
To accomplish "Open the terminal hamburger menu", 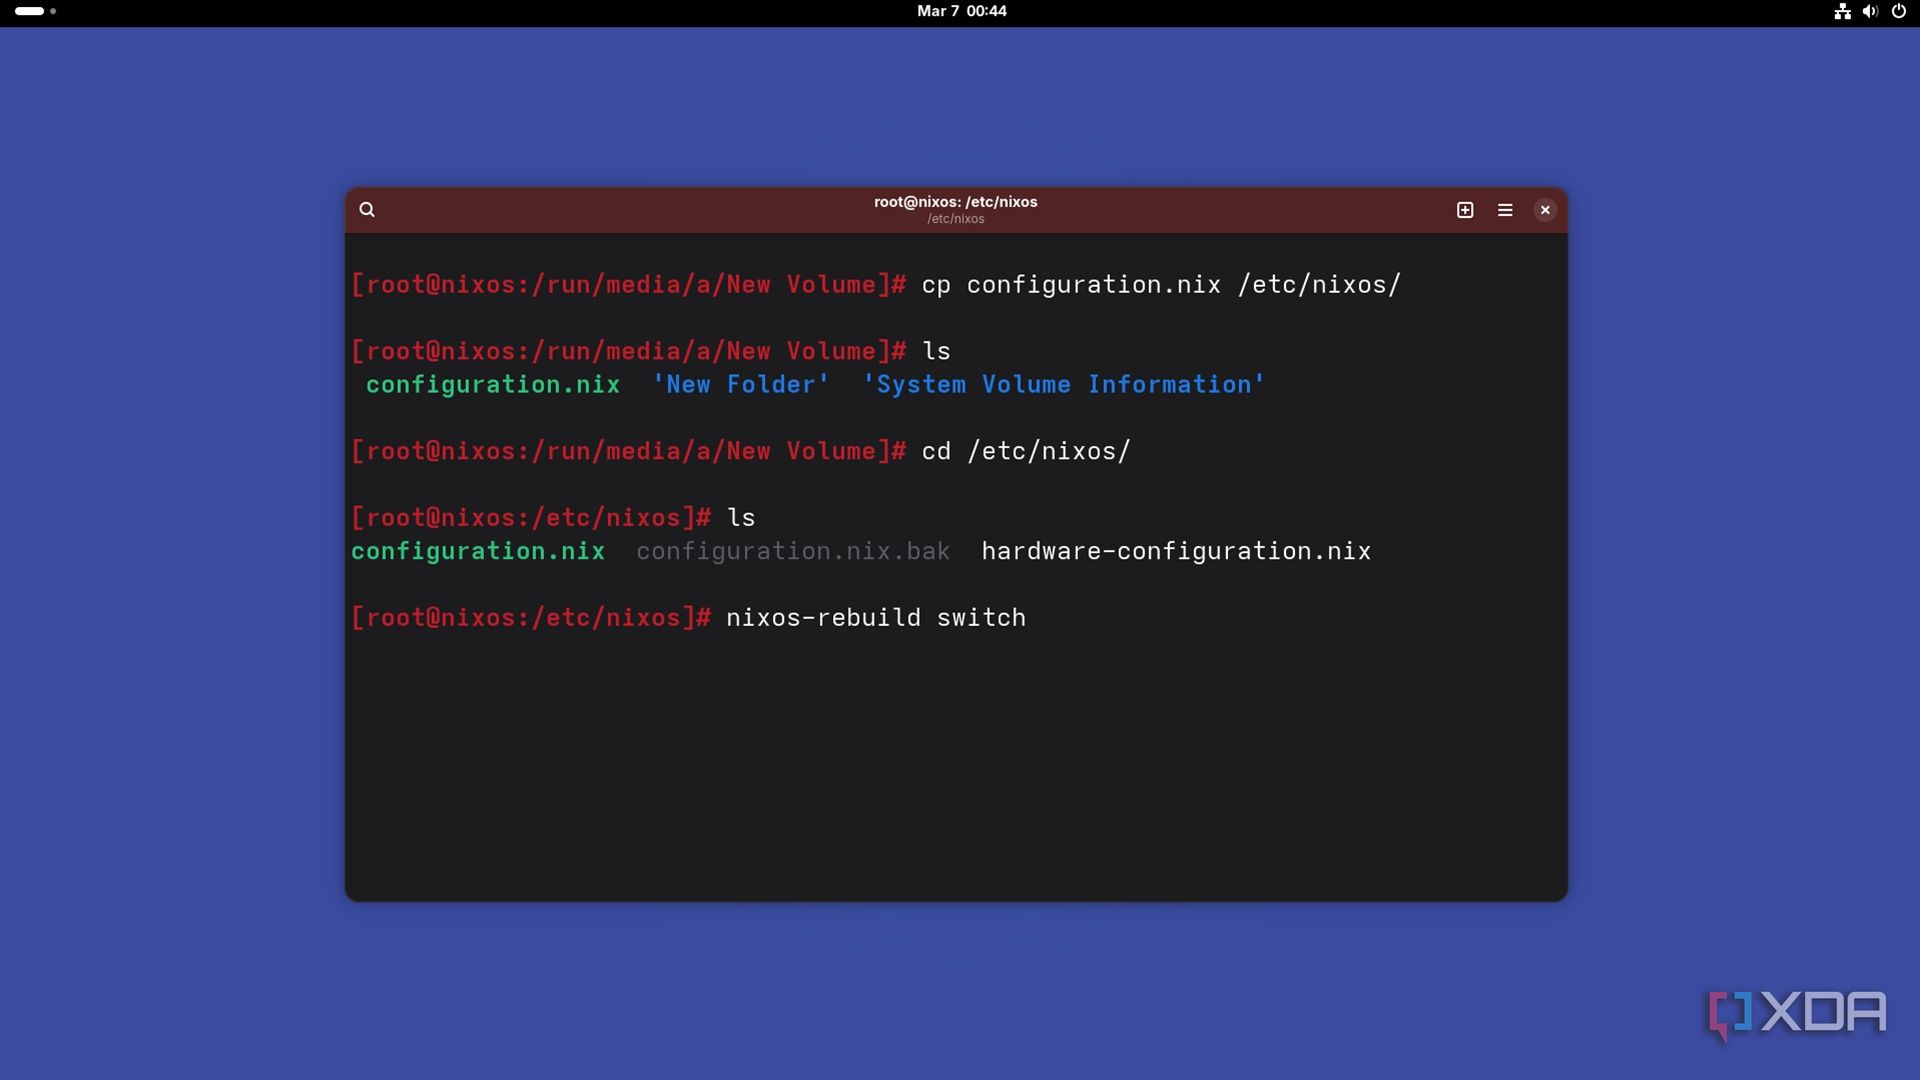I will 1505,210.
